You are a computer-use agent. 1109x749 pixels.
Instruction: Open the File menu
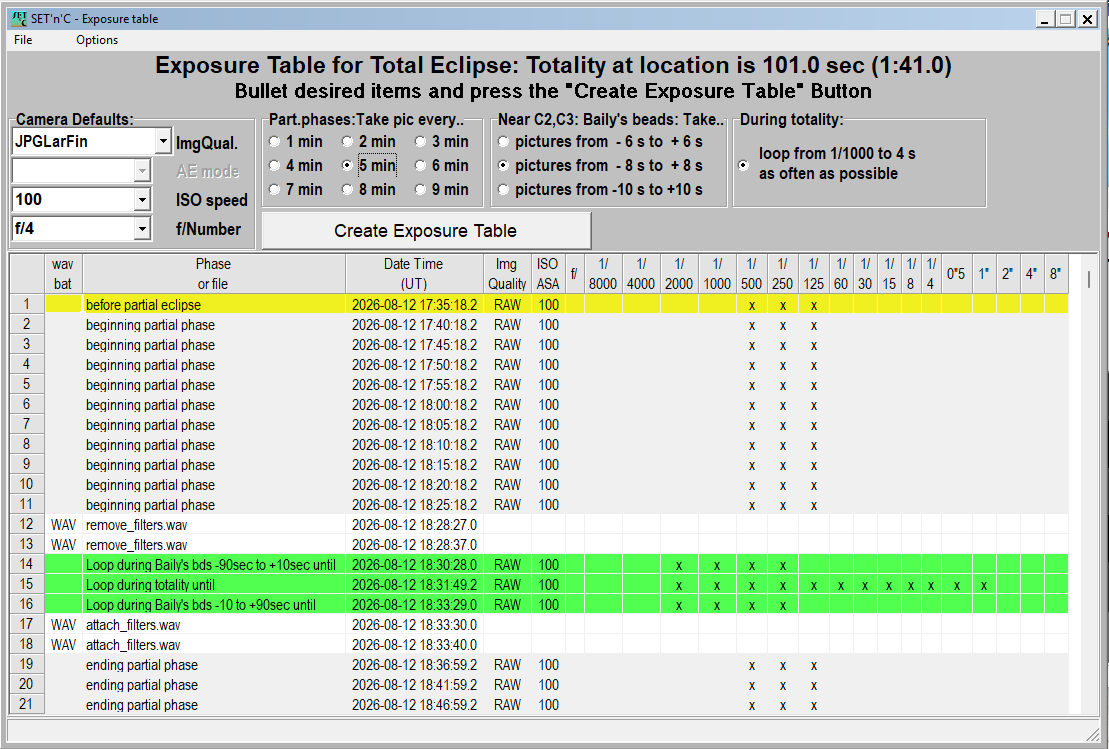23,40
